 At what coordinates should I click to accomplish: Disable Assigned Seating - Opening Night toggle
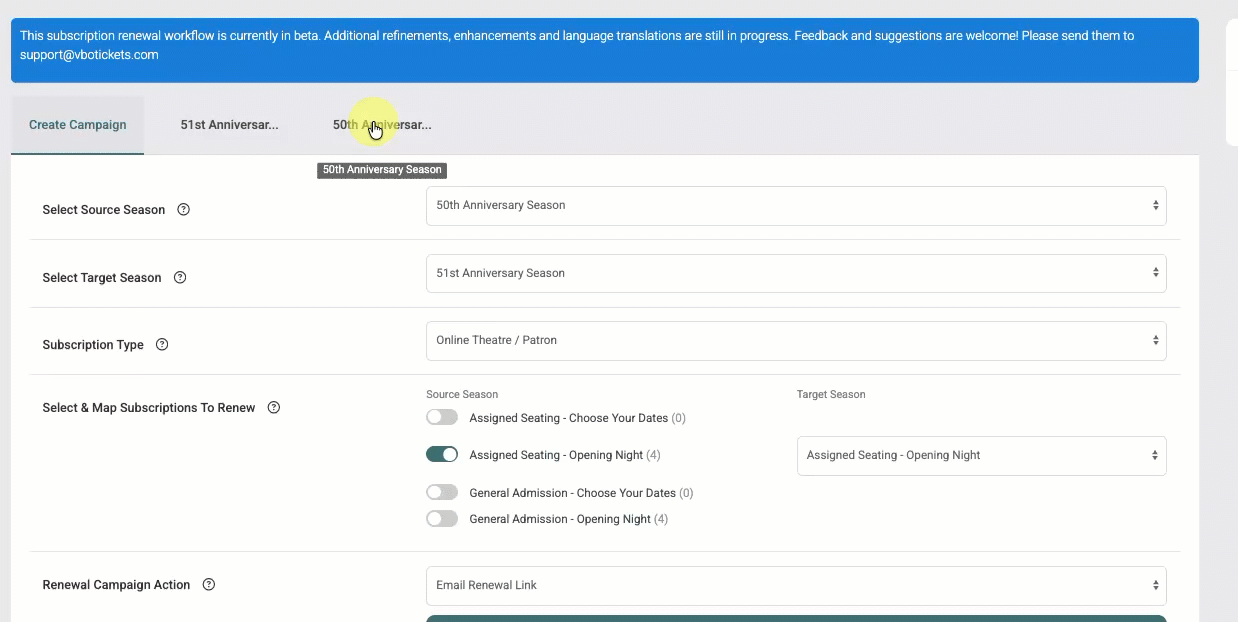click(442, 454)
